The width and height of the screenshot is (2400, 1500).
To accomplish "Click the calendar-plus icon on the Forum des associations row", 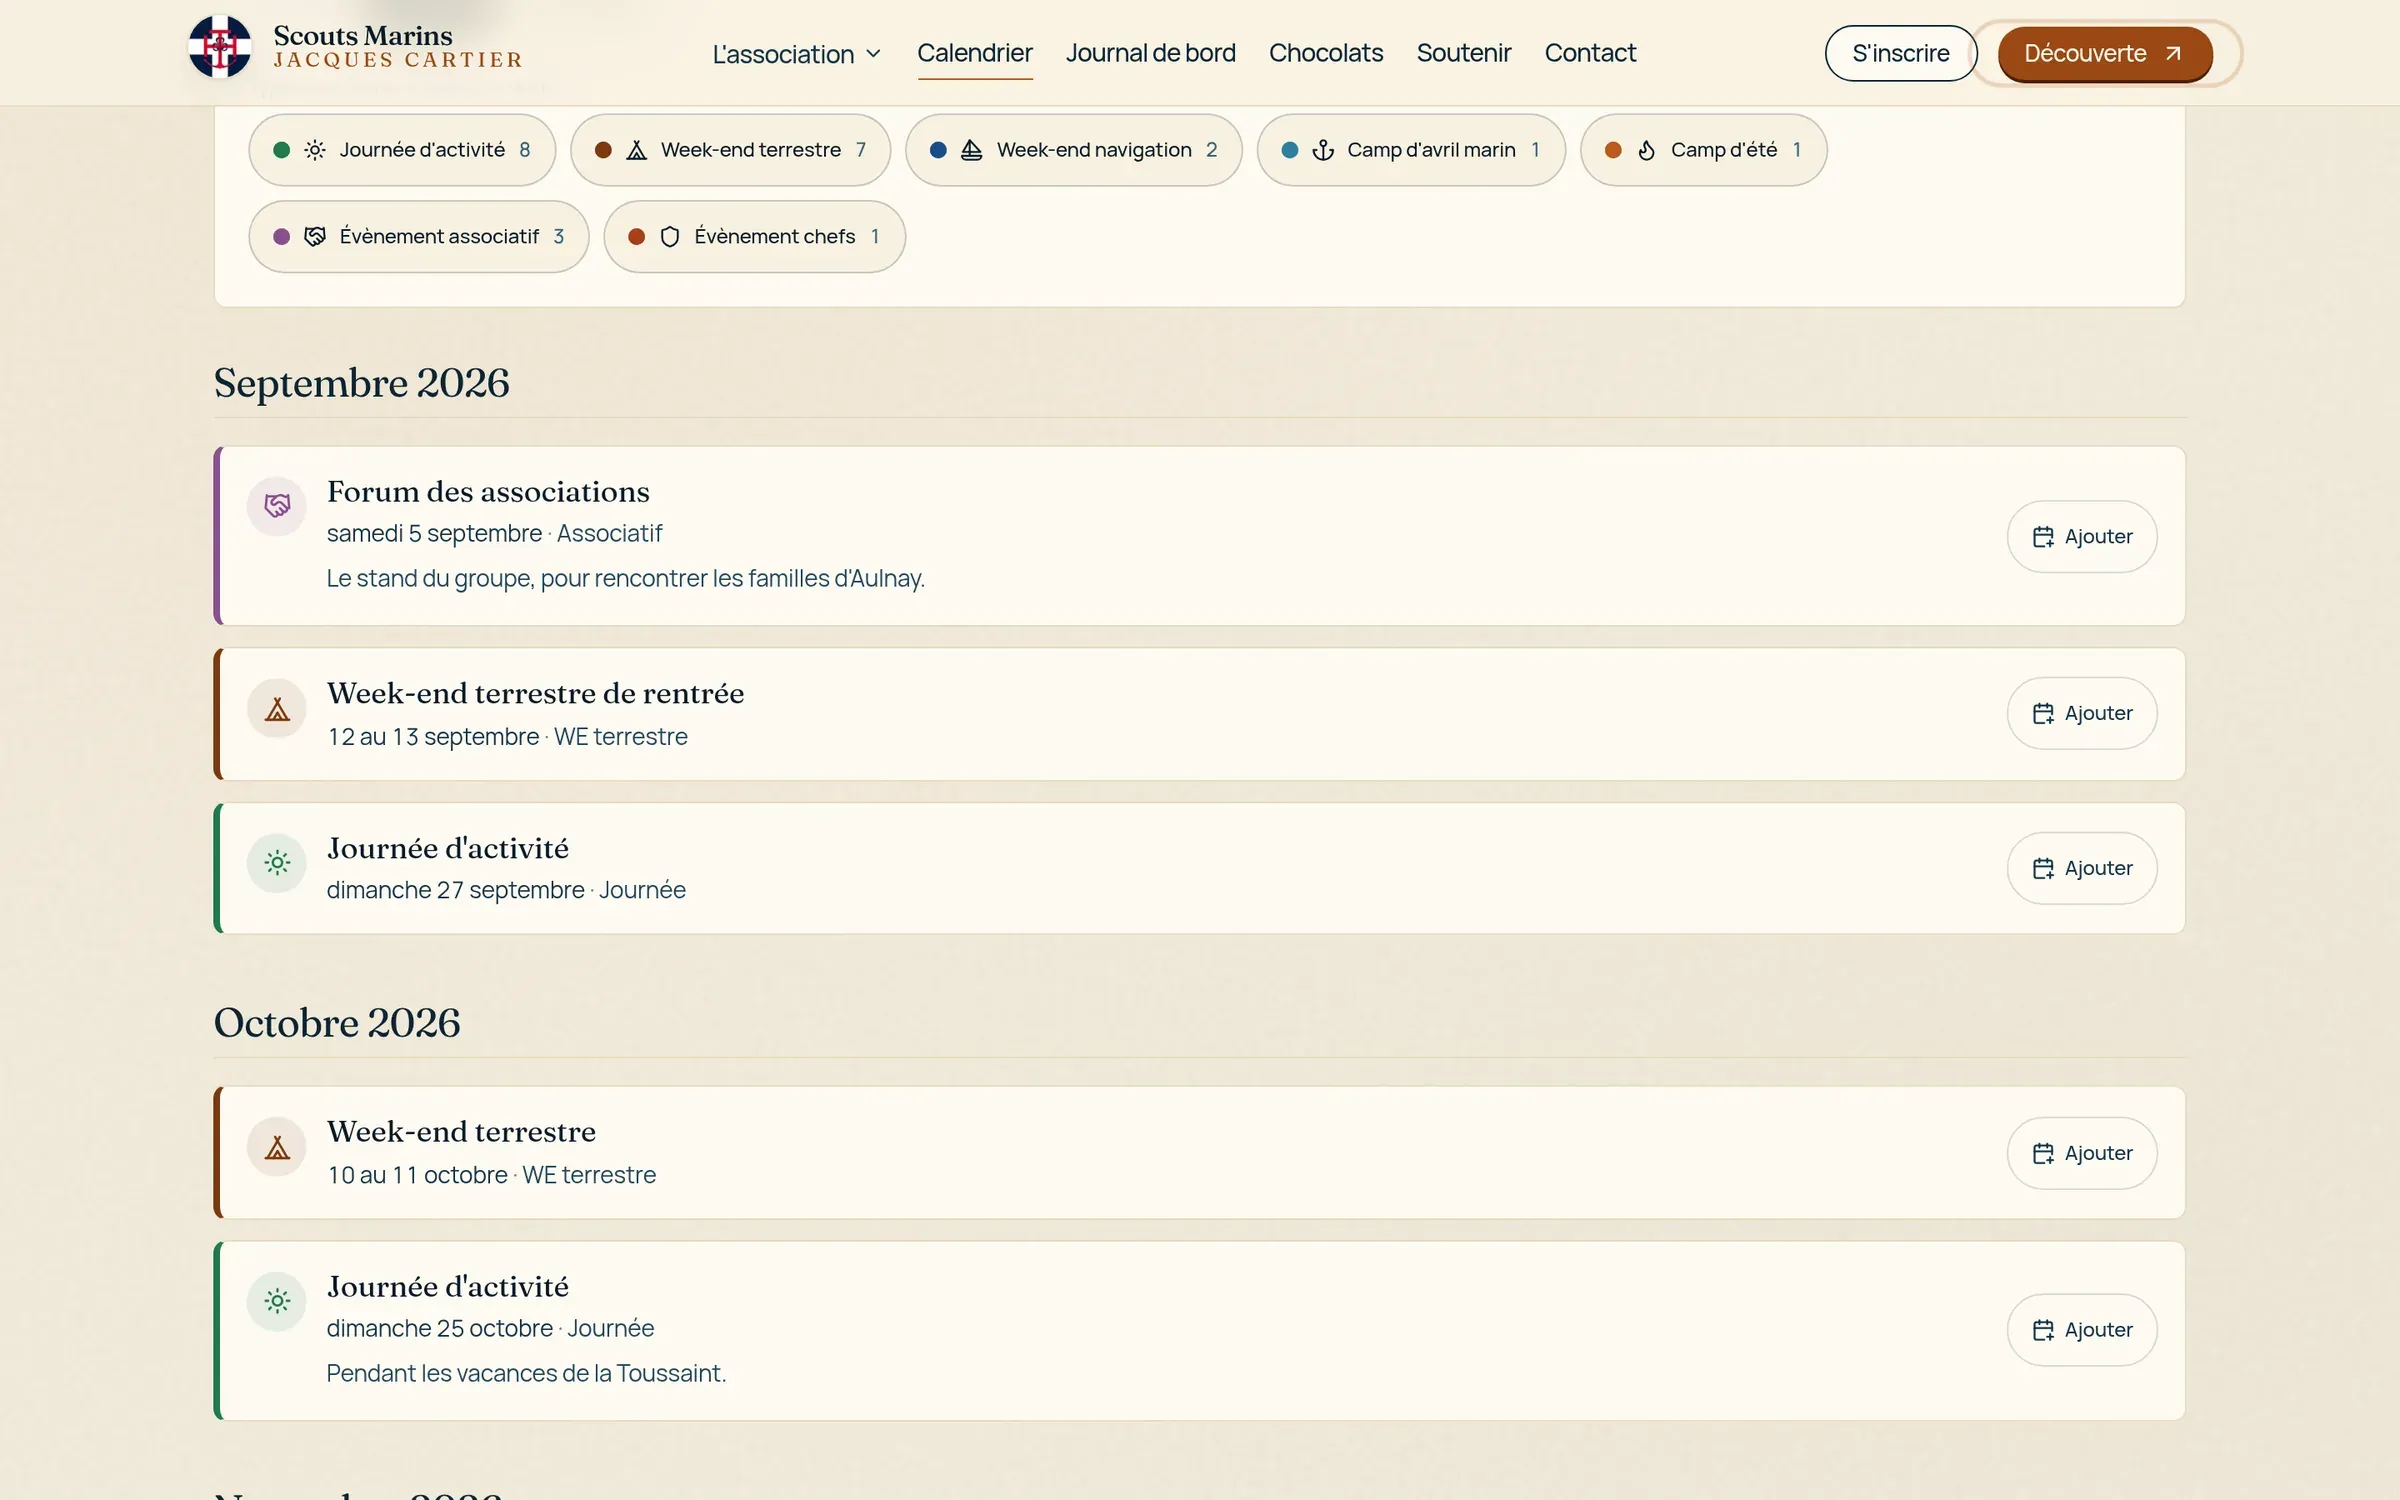I will click(x=2043, y=537).
